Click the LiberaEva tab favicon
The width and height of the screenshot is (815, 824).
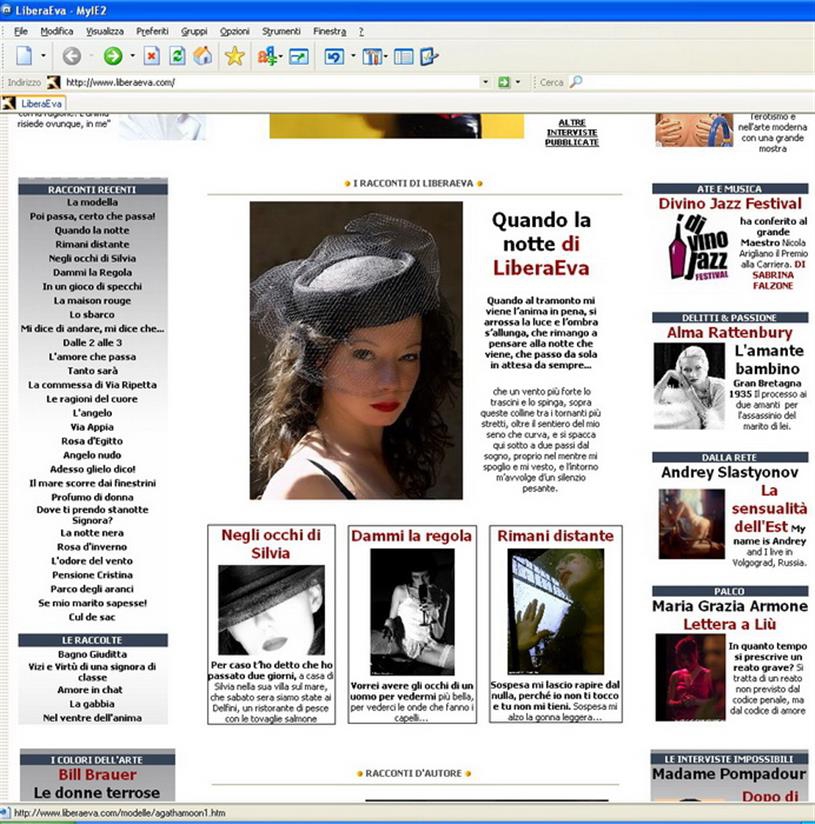(9, 104)
